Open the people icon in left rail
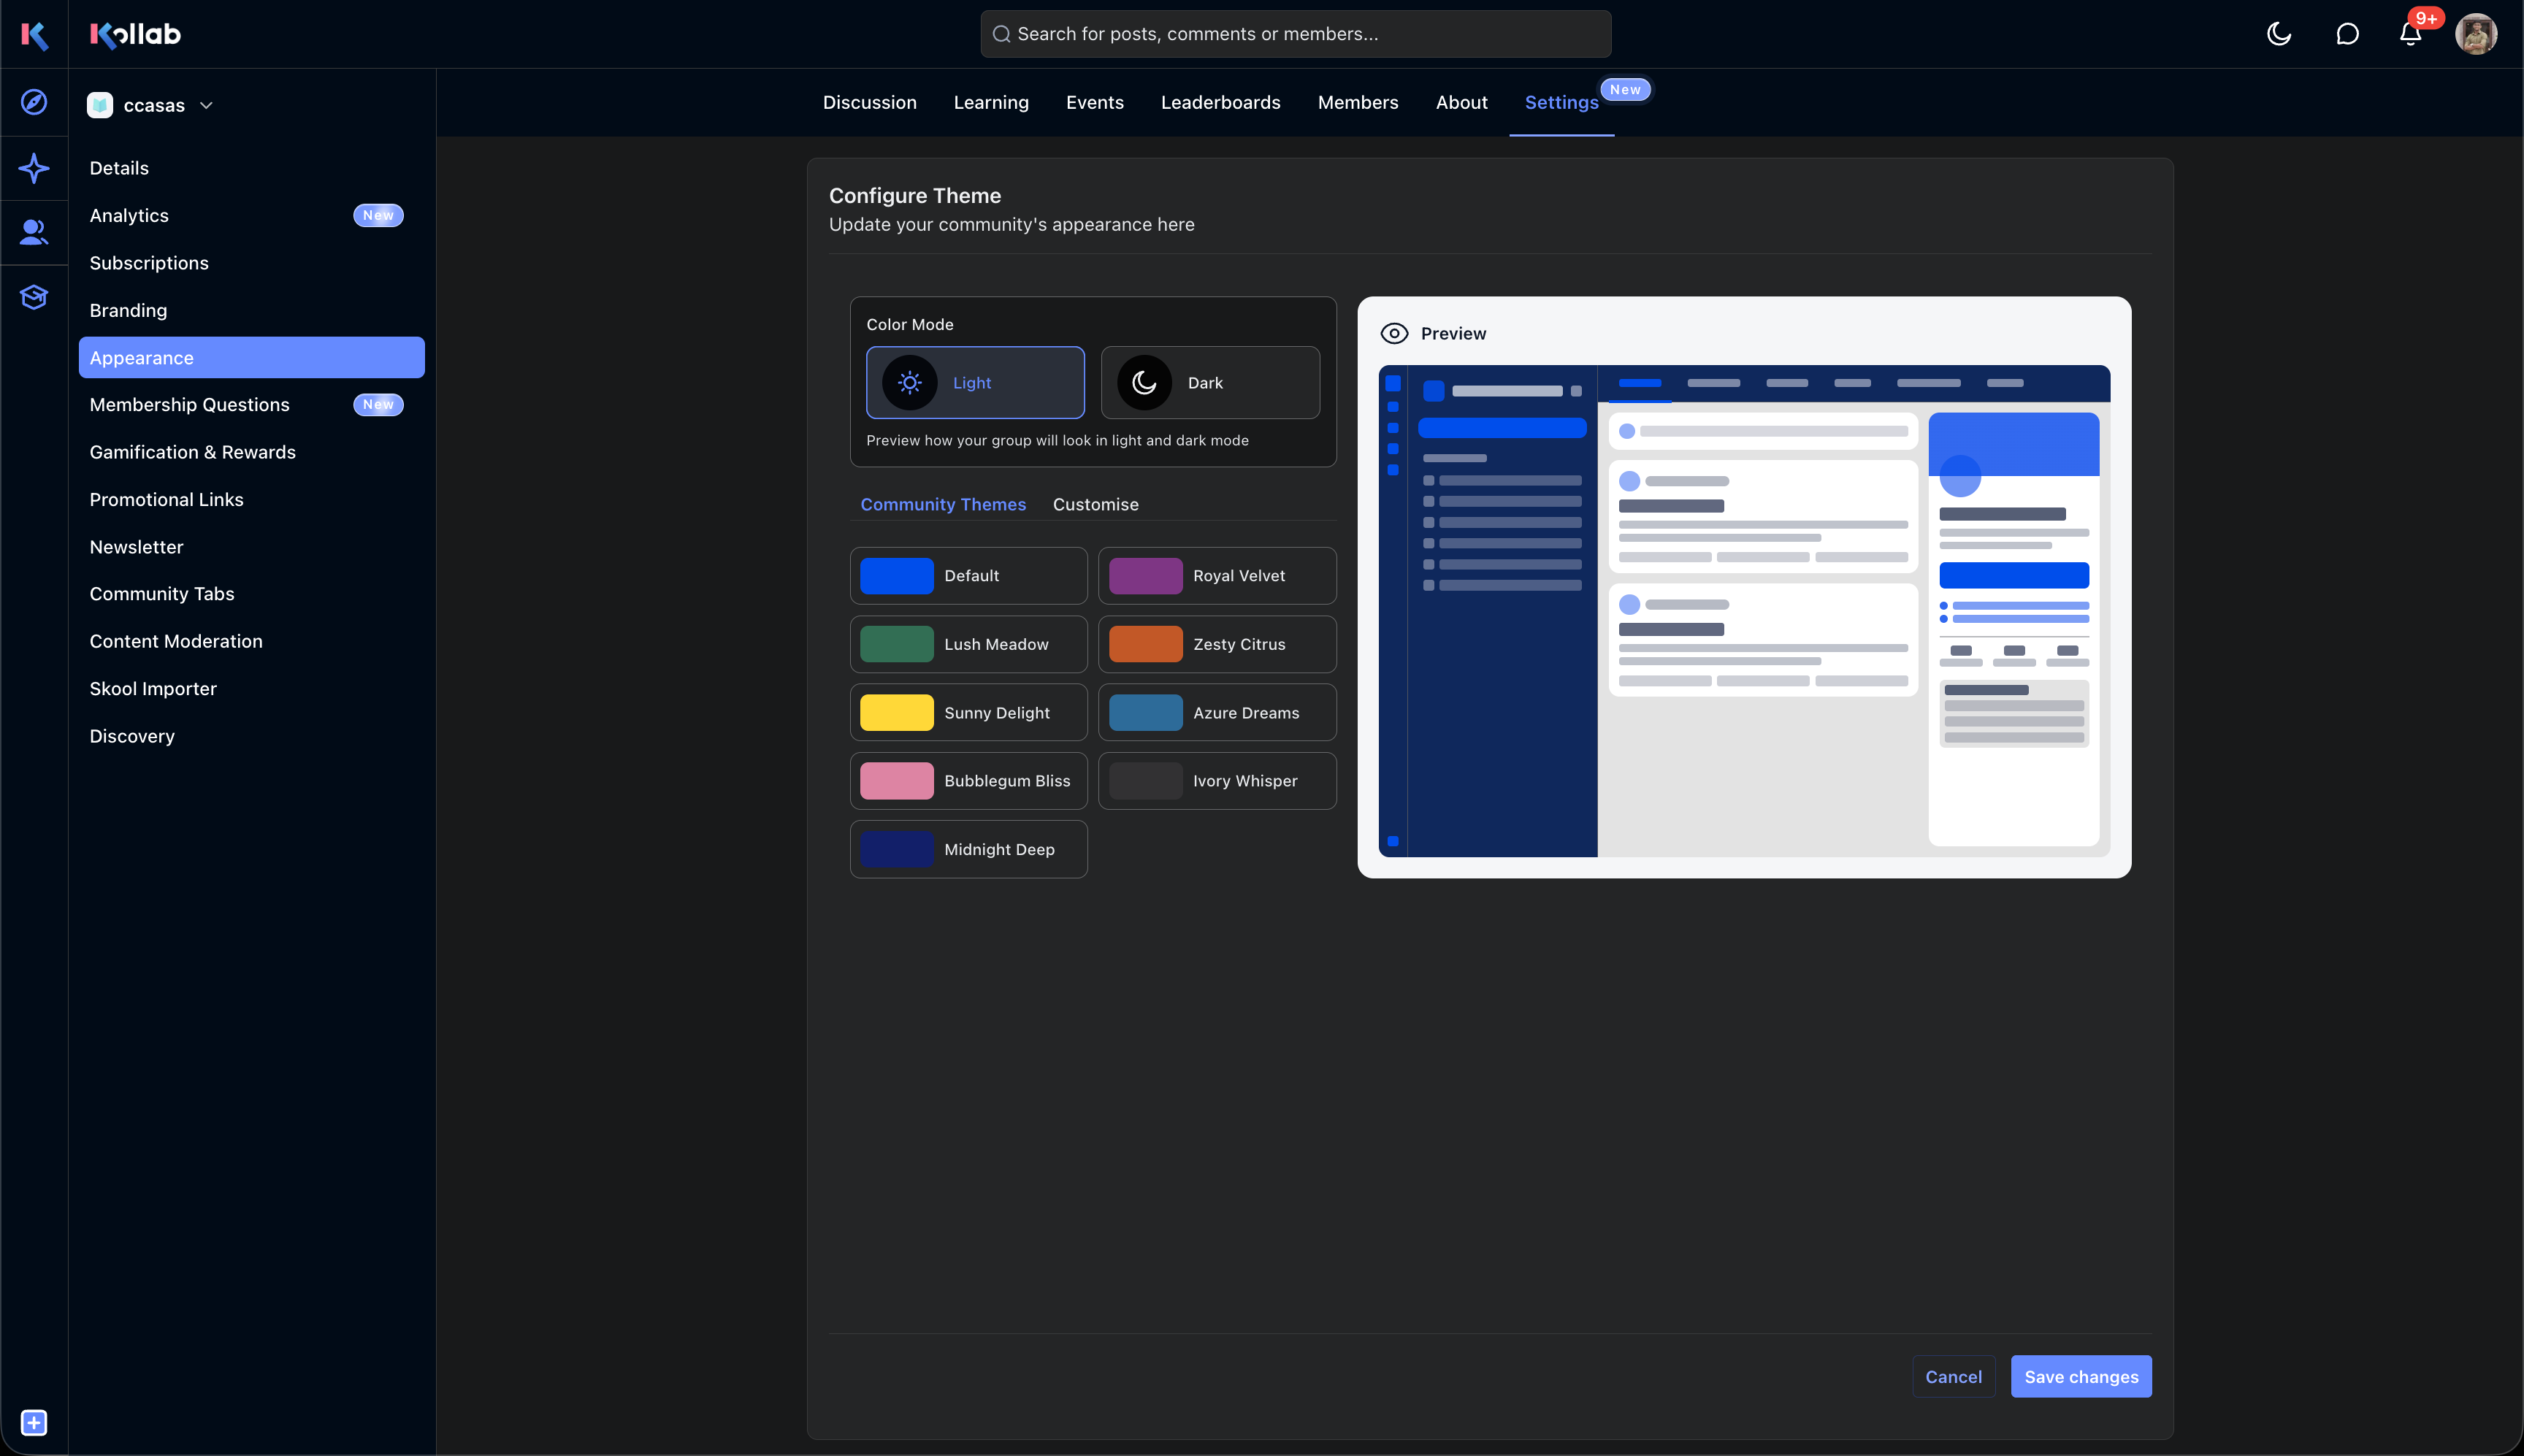This screenshot has height=1456, width=2524. pyautogui.click(x=34, y=232)
